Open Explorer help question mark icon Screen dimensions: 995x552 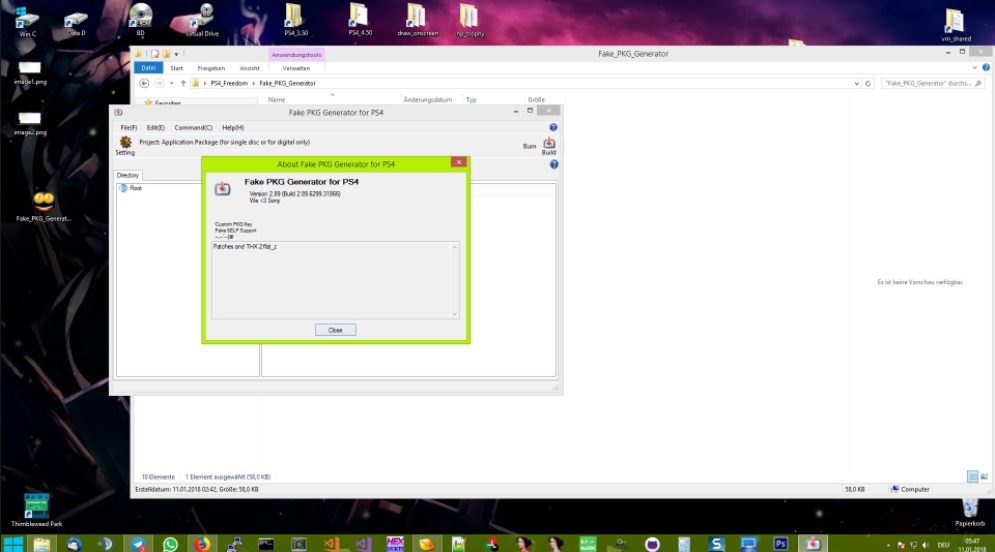pyautogui.click(x=985, y=68)
